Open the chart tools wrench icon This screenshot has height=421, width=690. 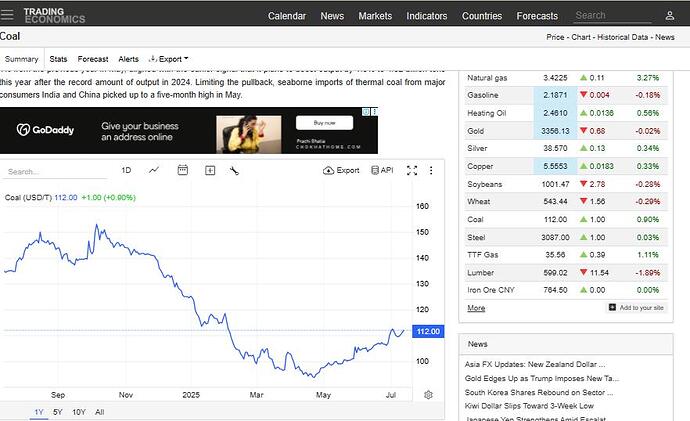[x=234, y=171]
